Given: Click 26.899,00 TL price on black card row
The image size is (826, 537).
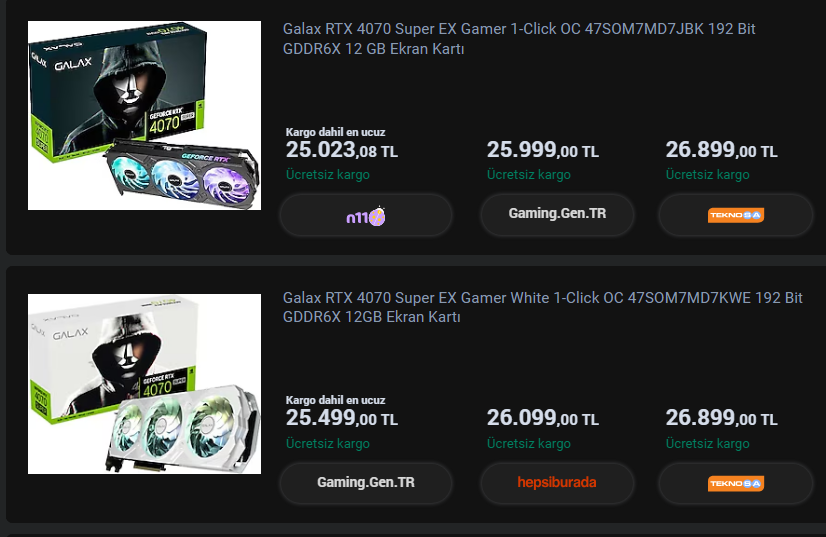Looking at the screenshot, I should click(x=721, y=151).
